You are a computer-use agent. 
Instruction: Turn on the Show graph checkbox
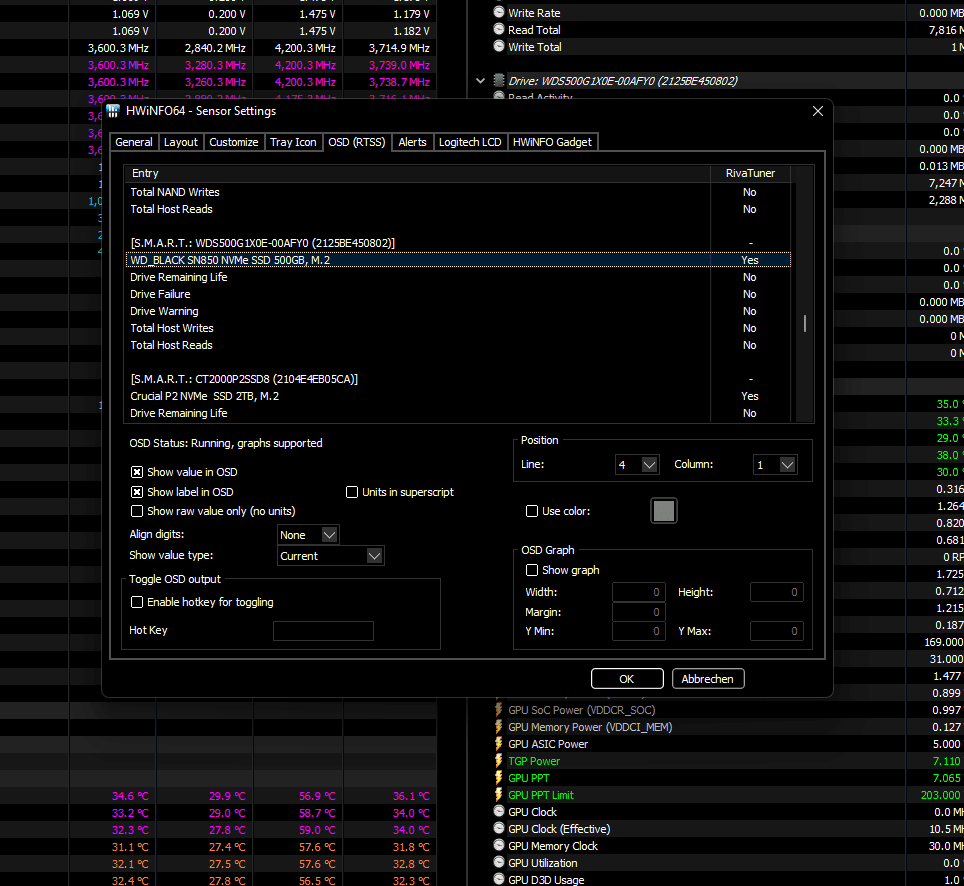click(532, 570)
